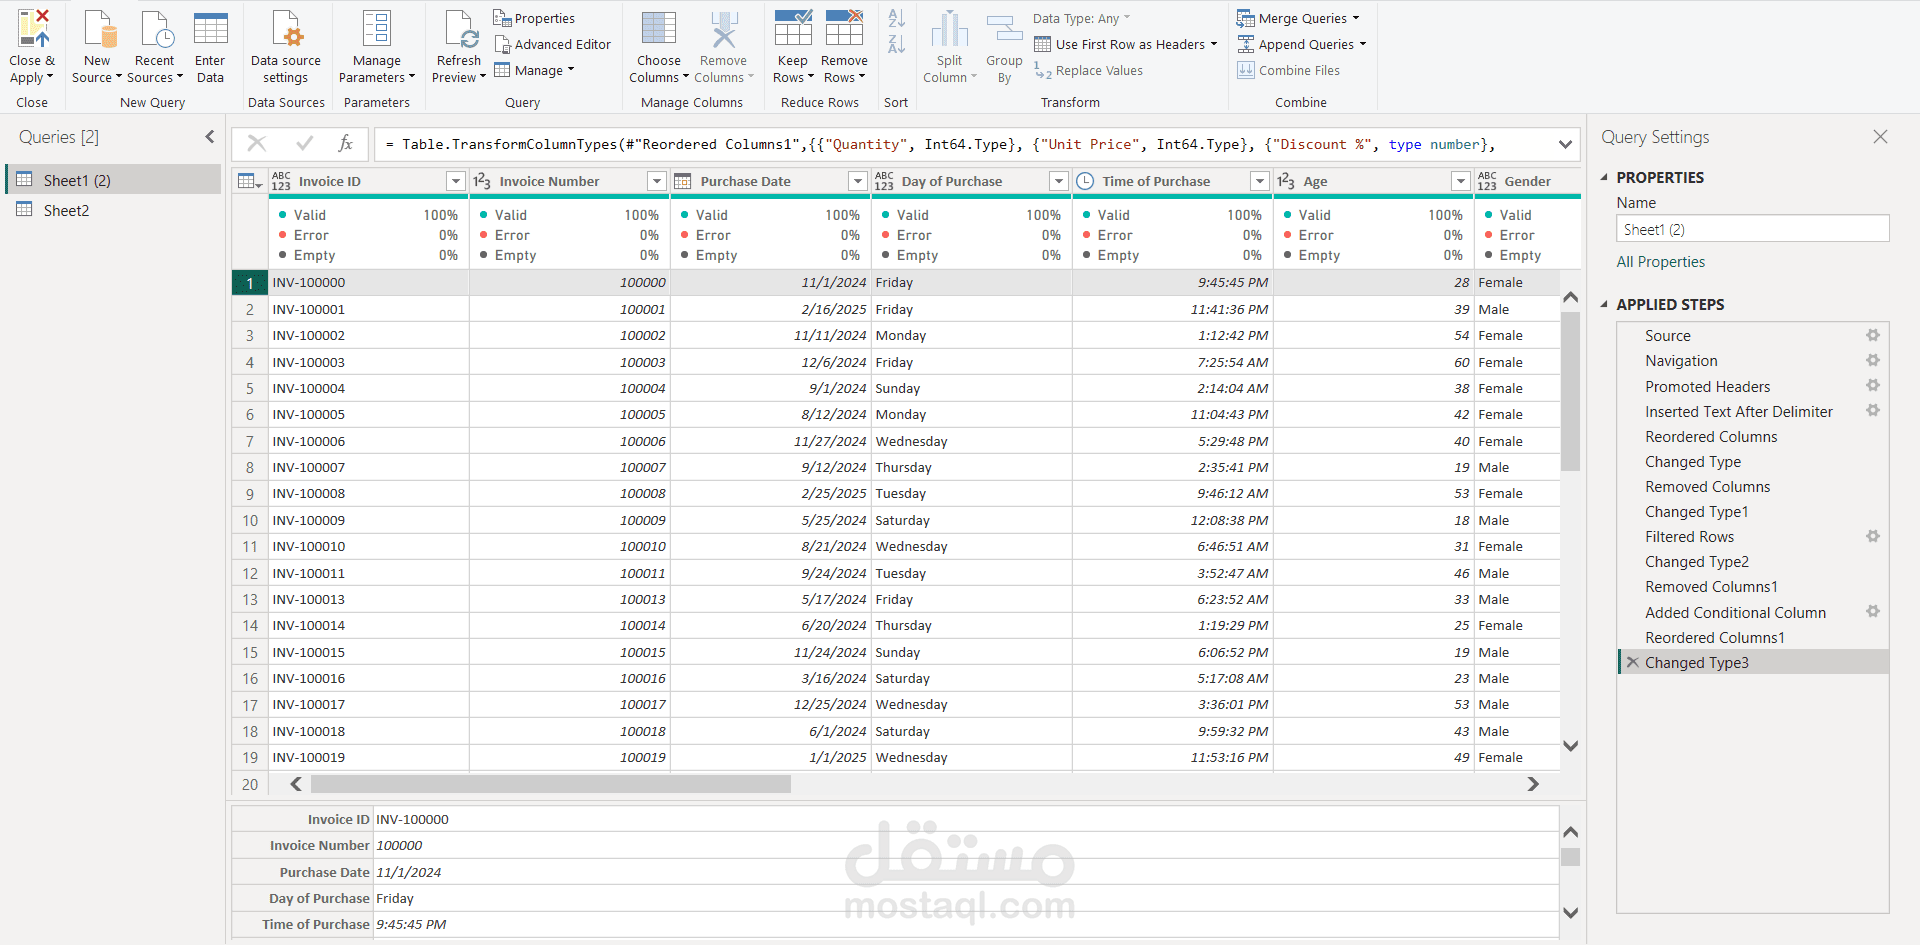Click the query Name input field
Image resolution: width=1920 pixels, height=945 pixels.
[1752, 230]
